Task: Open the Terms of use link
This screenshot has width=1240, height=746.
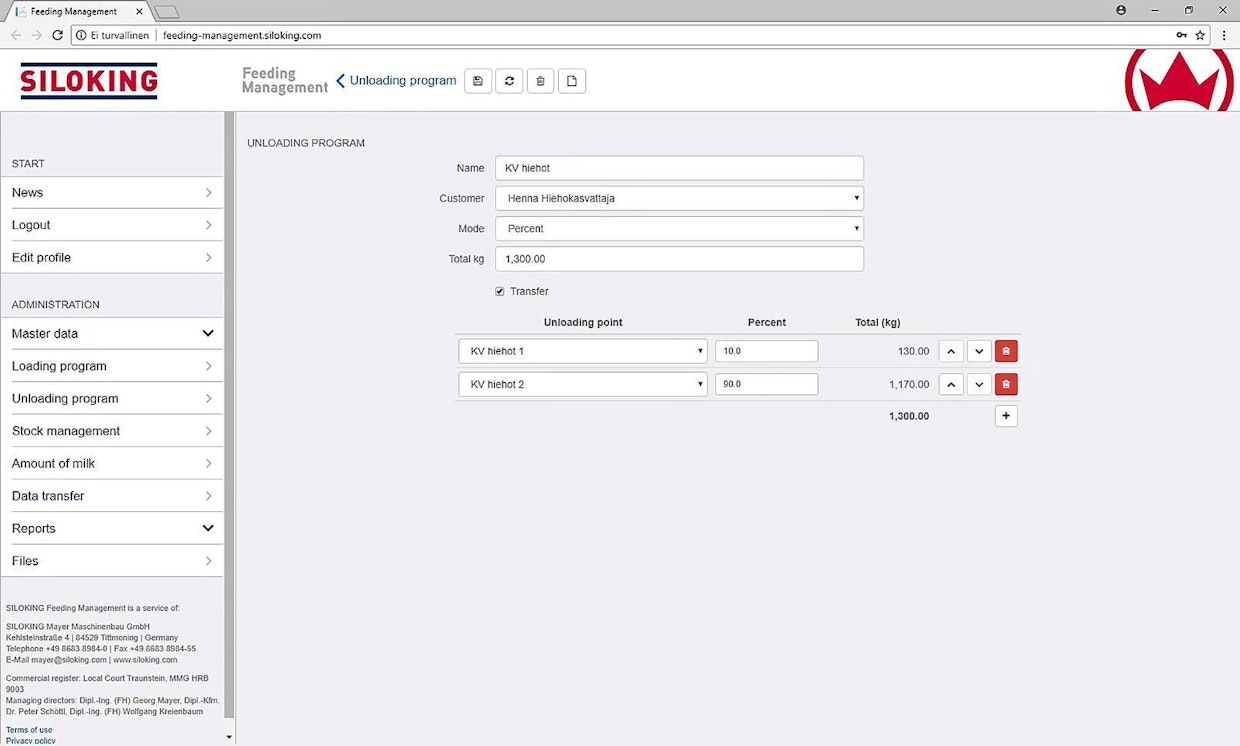Action: pos(29,730)
